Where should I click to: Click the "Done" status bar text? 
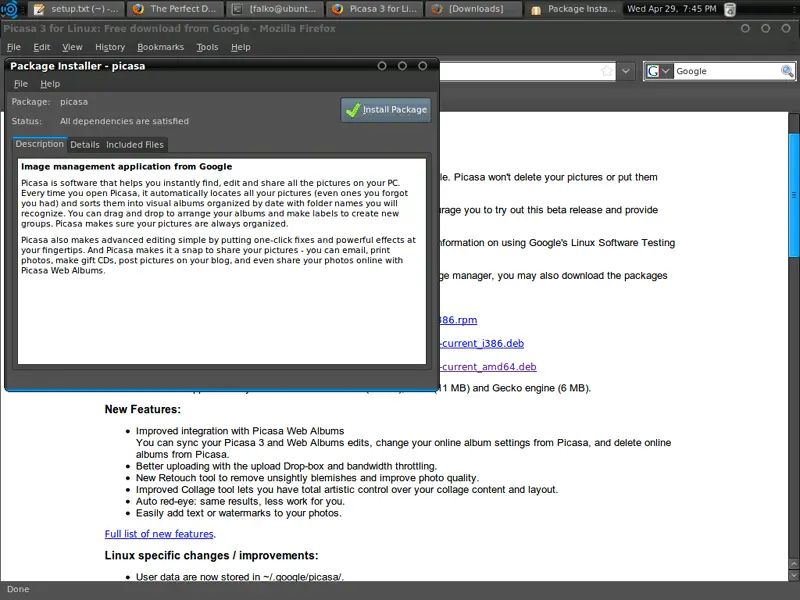[x=18, y=589]
